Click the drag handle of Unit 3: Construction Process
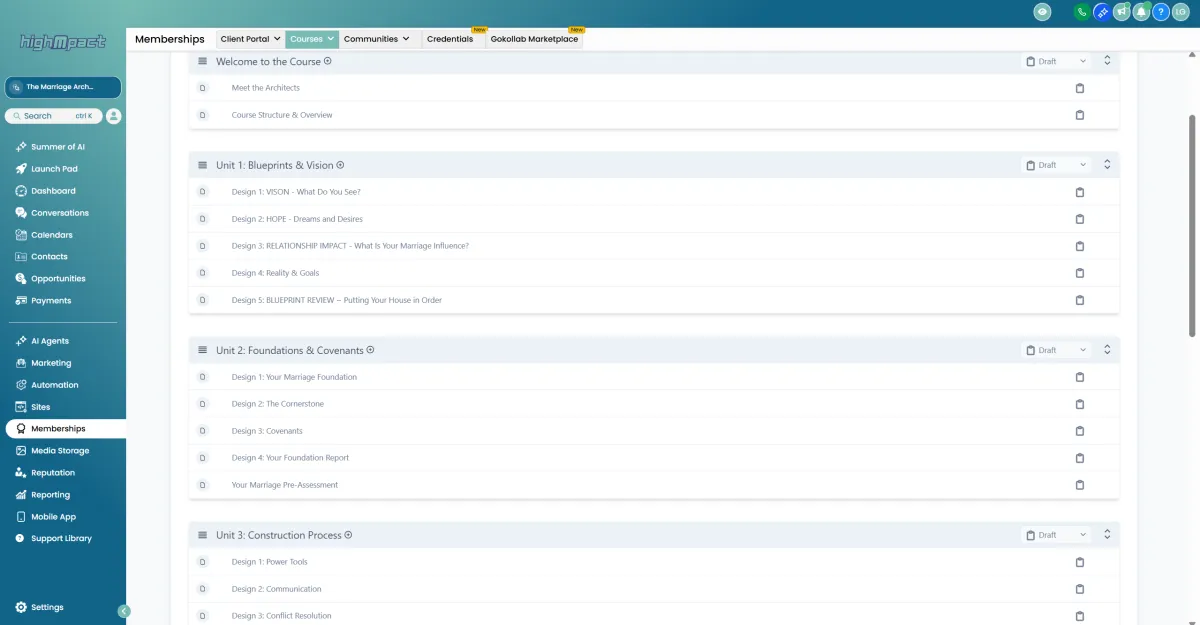 click(202, 535)
